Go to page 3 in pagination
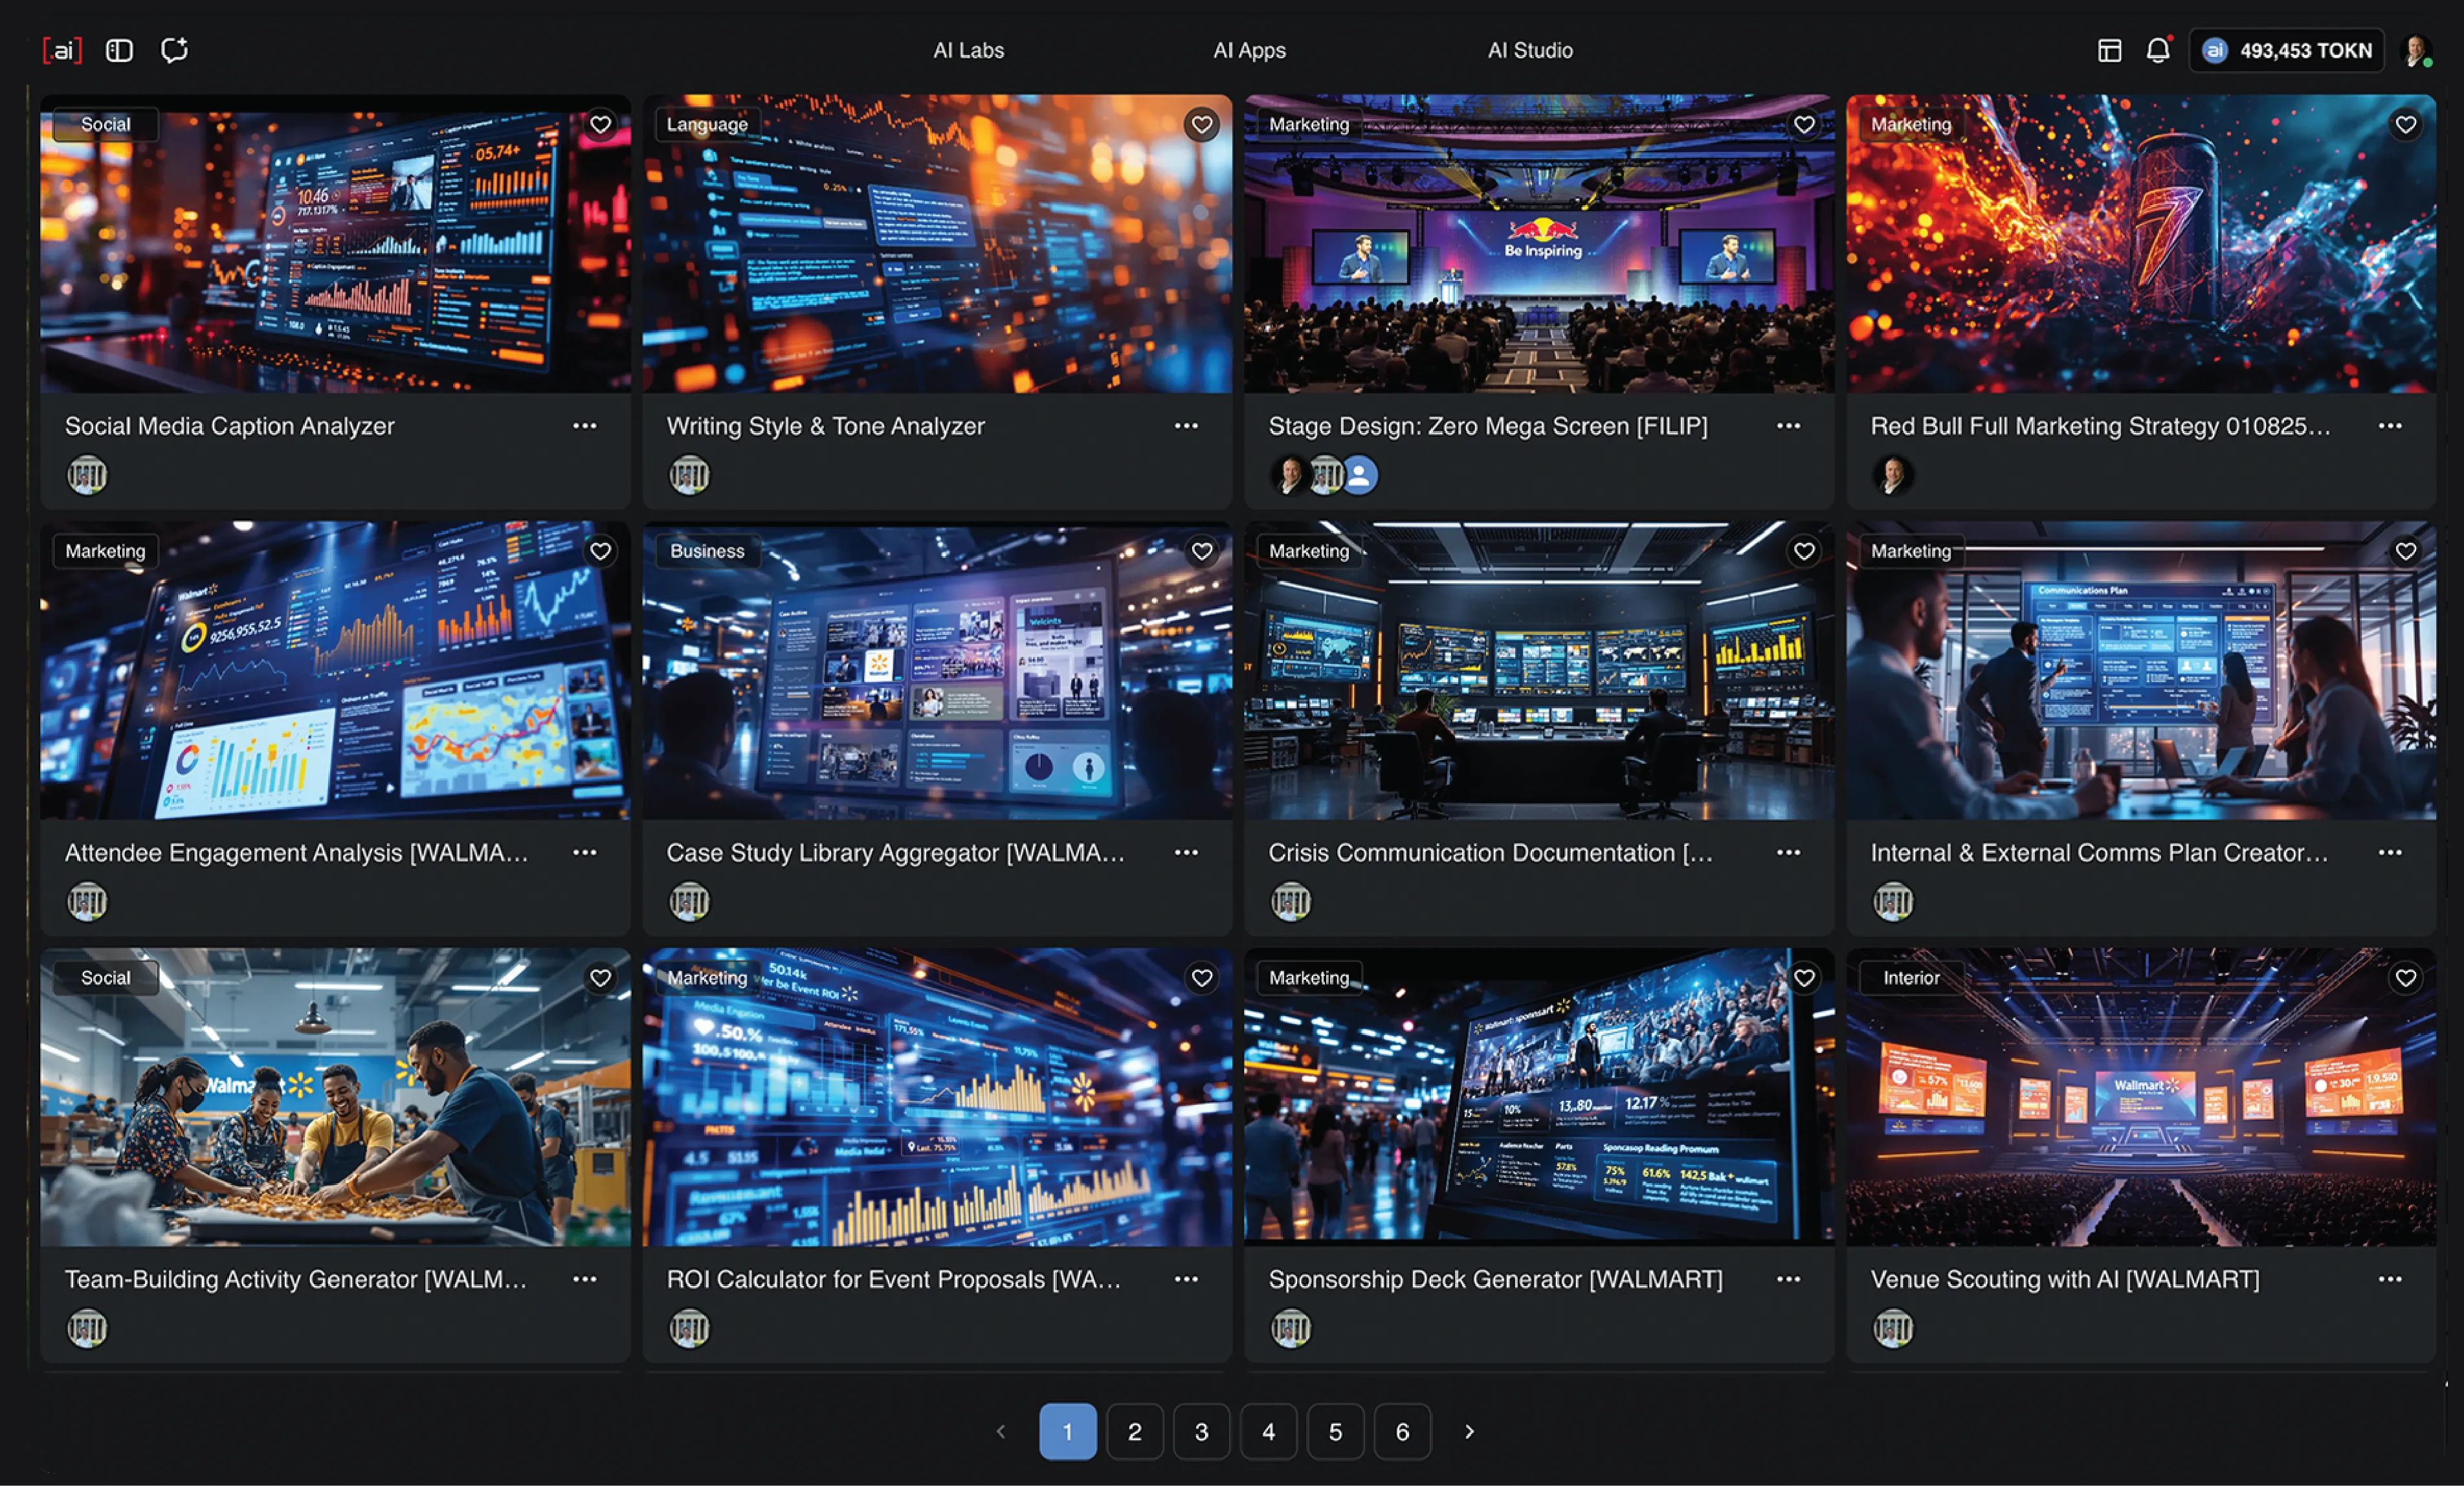This screenshot has height=1486, width=2464. 1201,1432
